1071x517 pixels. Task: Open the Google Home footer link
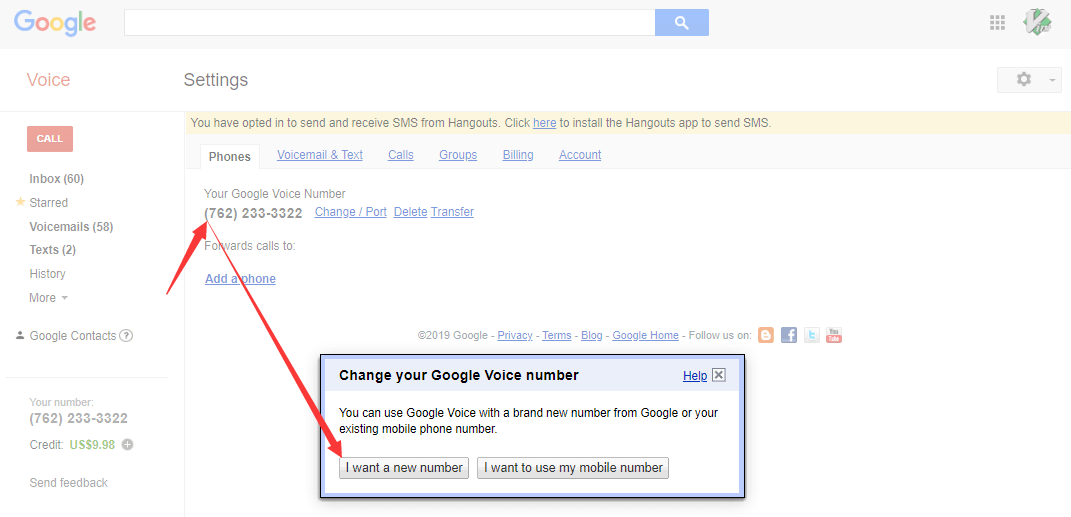645,335
